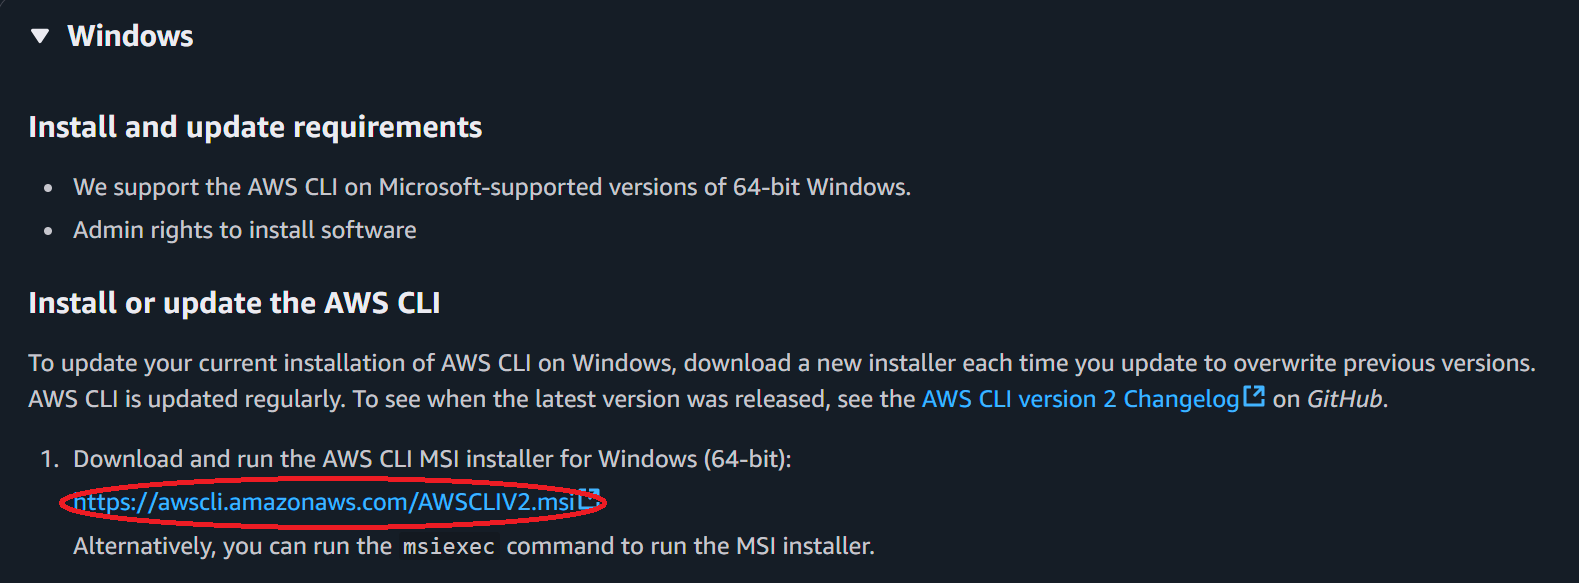Screen dimensions: 1579x583
Task: Click the "Admin rights to install software" bullet text
Action: point(245,230)
